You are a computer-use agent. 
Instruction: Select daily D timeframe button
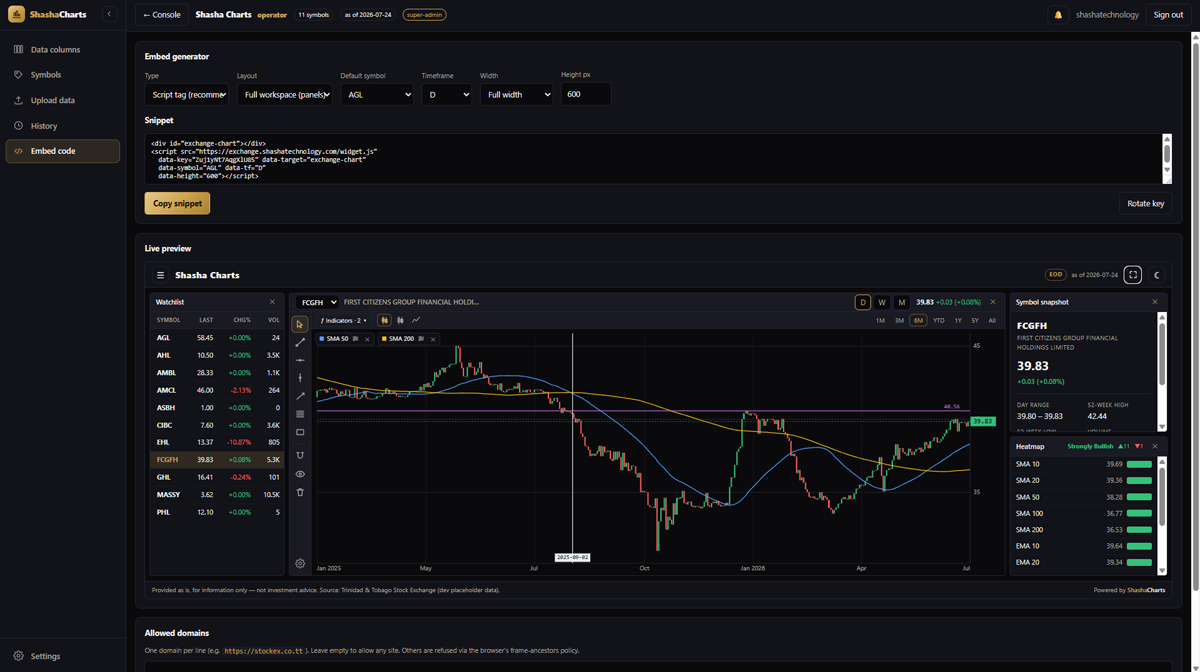coord(863,302)
